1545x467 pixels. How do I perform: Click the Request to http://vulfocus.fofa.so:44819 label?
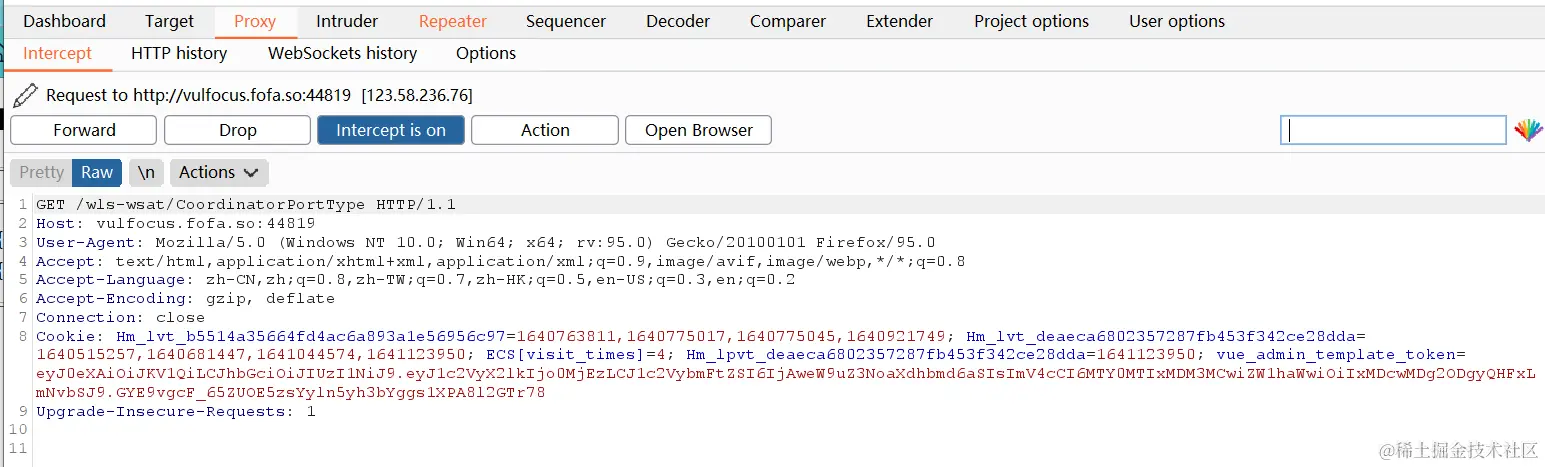[198, 95]
